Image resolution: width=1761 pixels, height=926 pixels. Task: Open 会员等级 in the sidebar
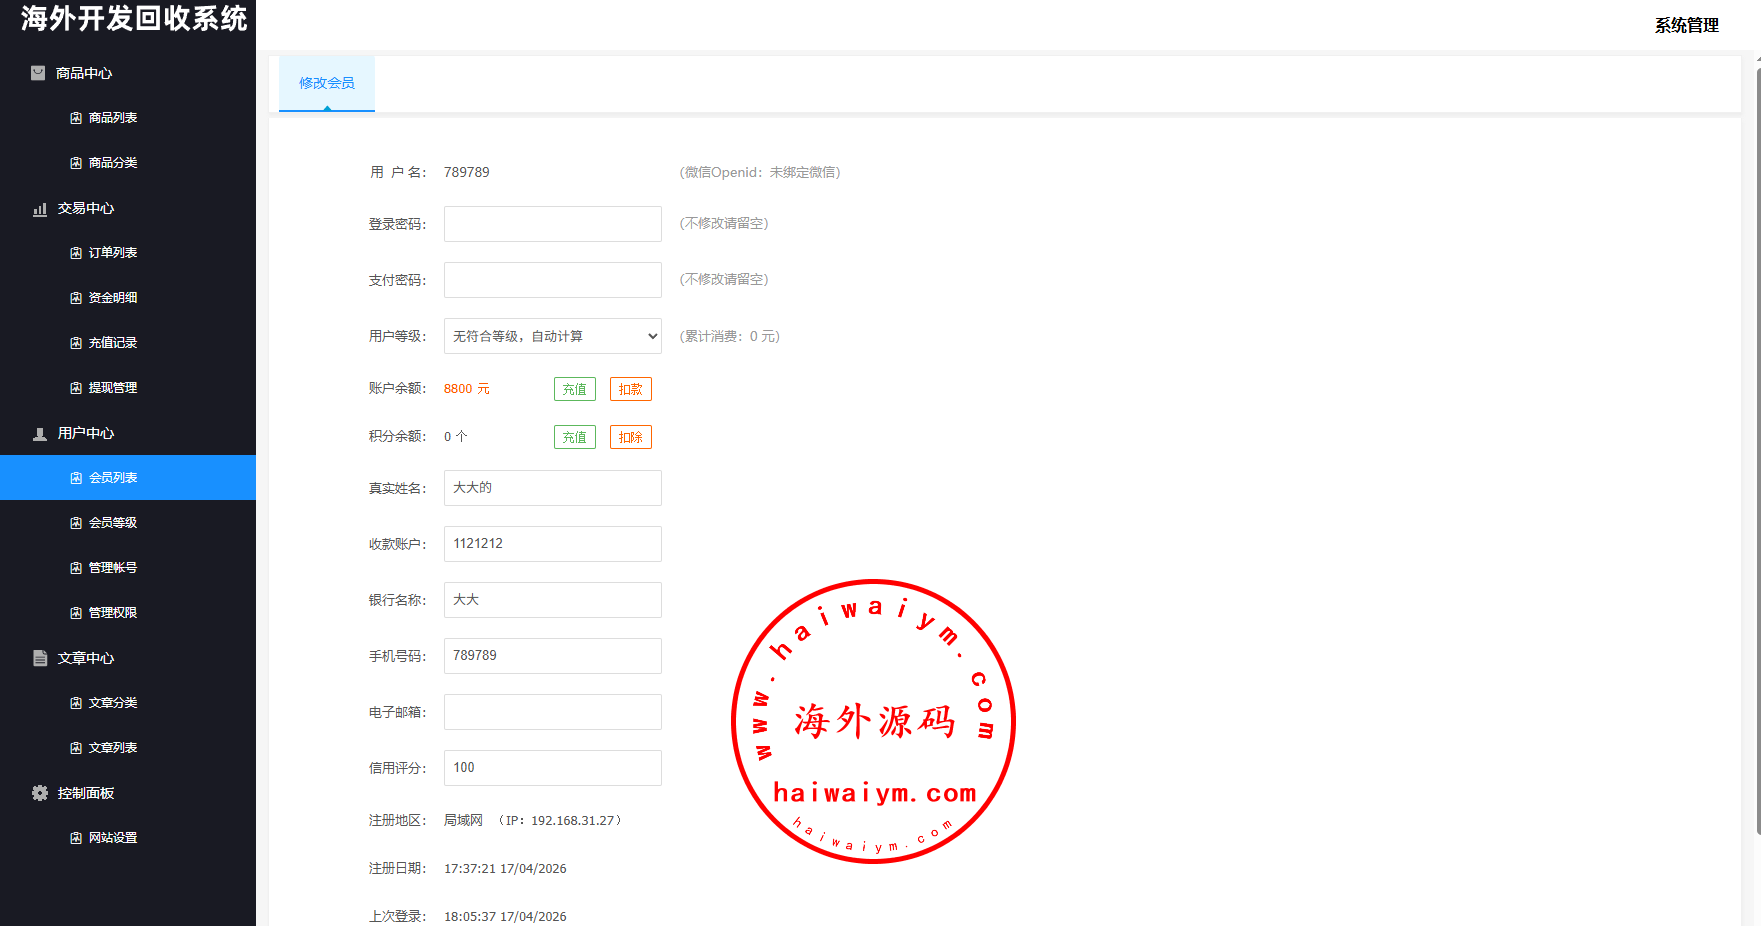point(113,523)
